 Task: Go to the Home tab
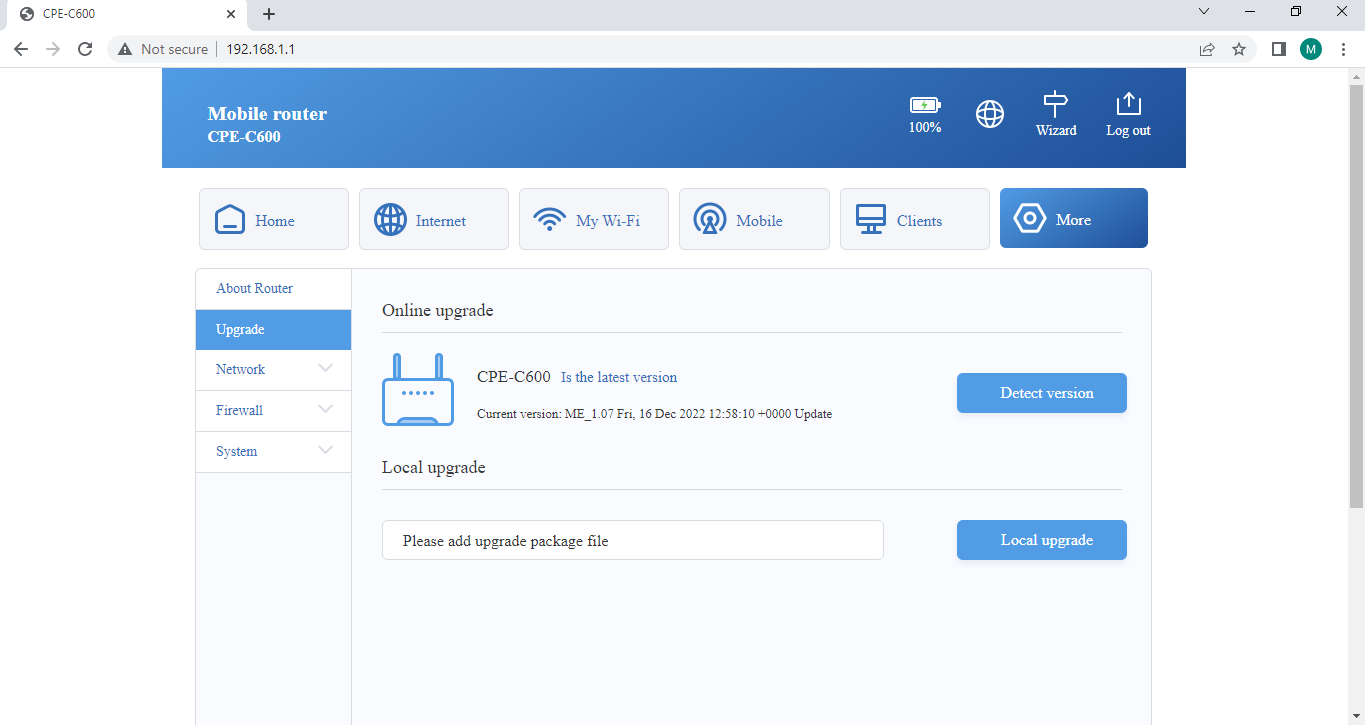click(x=274, y=219)
